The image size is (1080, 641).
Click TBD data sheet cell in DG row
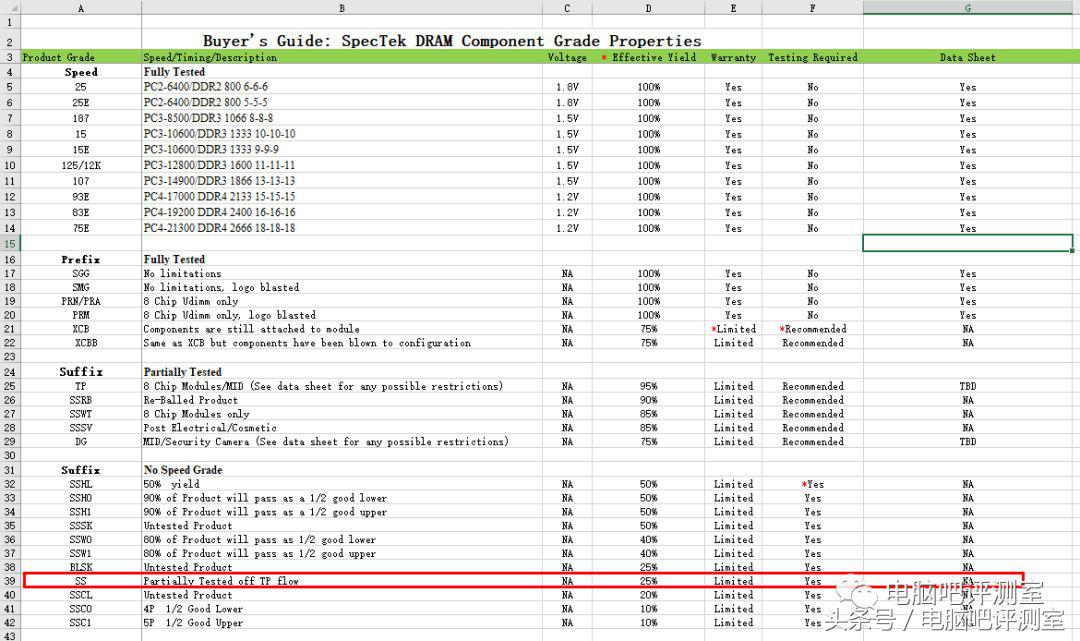click(968, 441)
